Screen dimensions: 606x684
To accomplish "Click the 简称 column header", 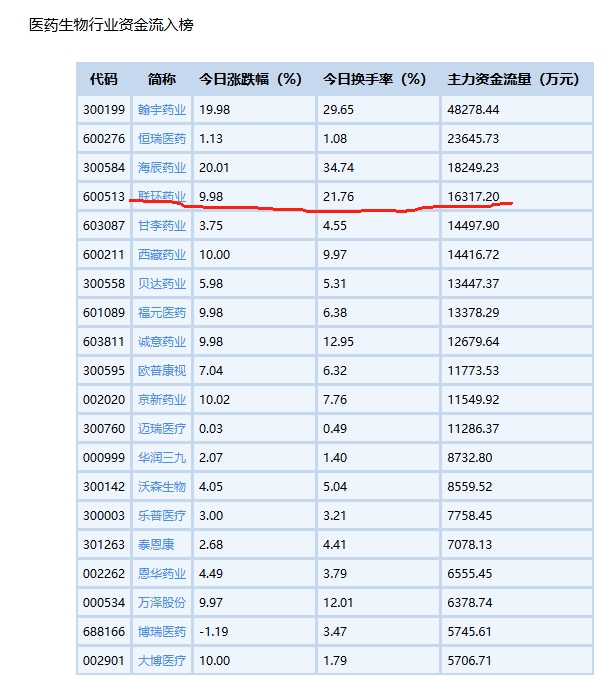I will (x=162, y=79).
